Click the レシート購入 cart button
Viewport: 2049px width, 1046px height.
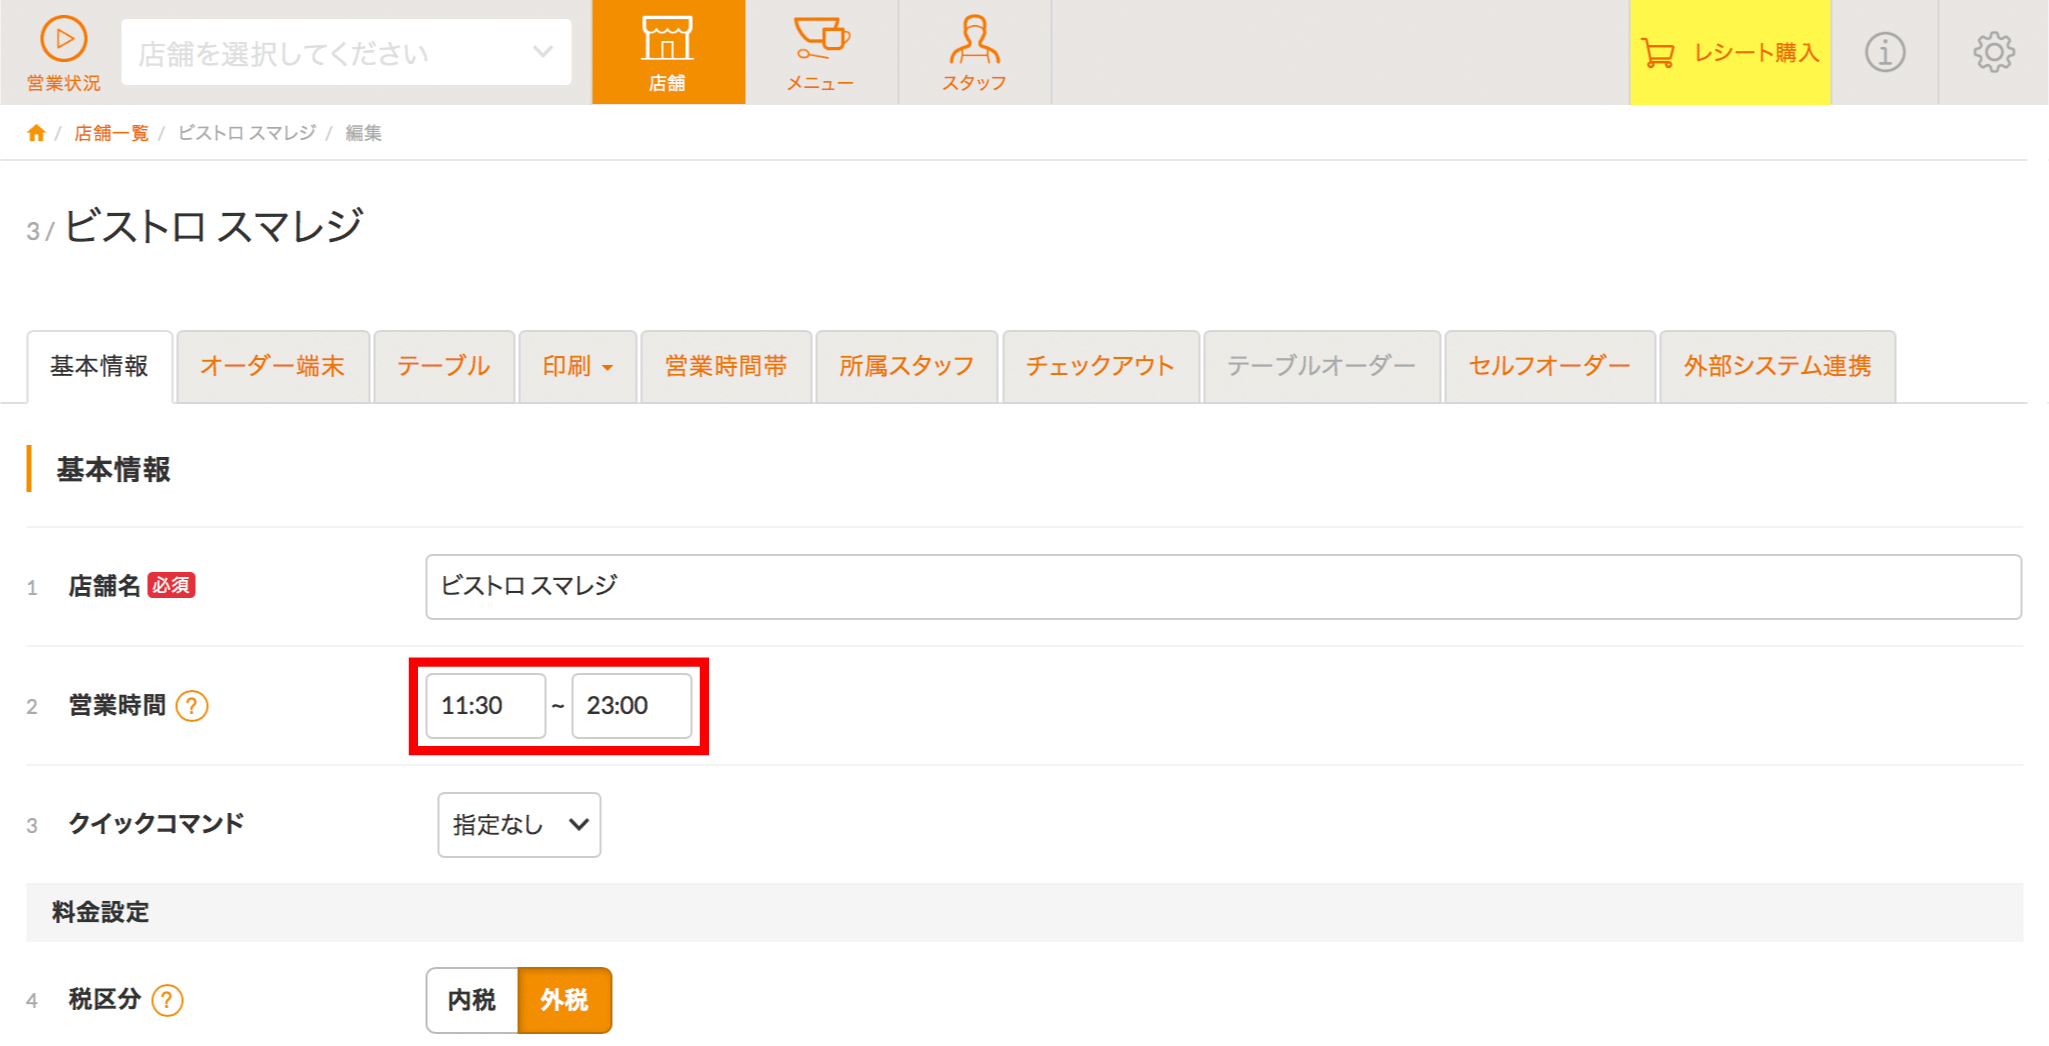click(x=1729, y=53)
